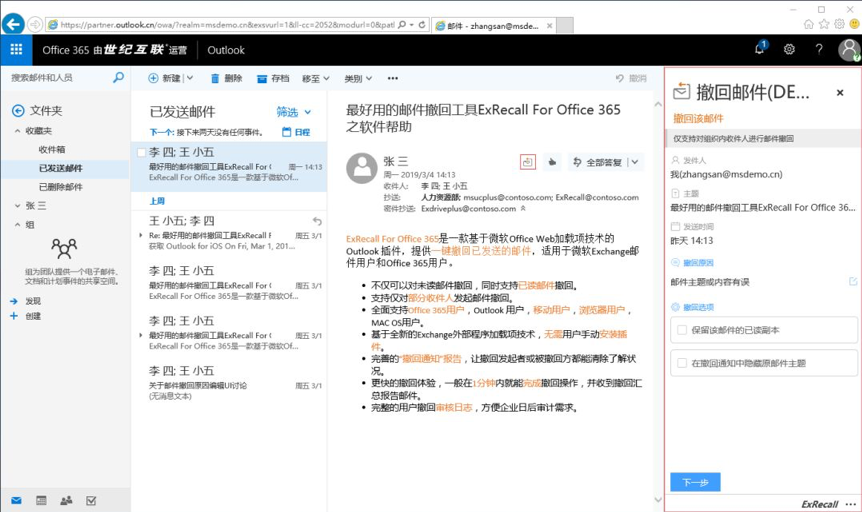Viewport: 862px width, 512px height.
Task: Click reply arrow icon on 王小五; 李四 message
Action: click(317, 221)
